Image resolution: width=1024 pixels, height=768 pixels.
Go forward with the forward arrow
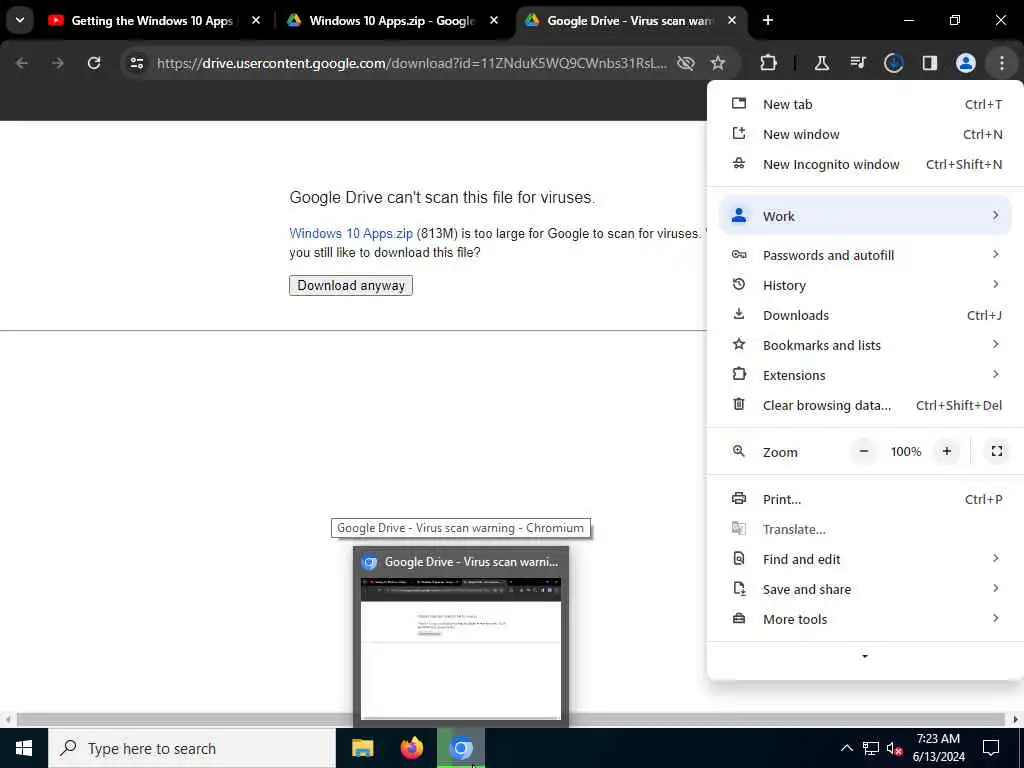(x=57, y=63)
